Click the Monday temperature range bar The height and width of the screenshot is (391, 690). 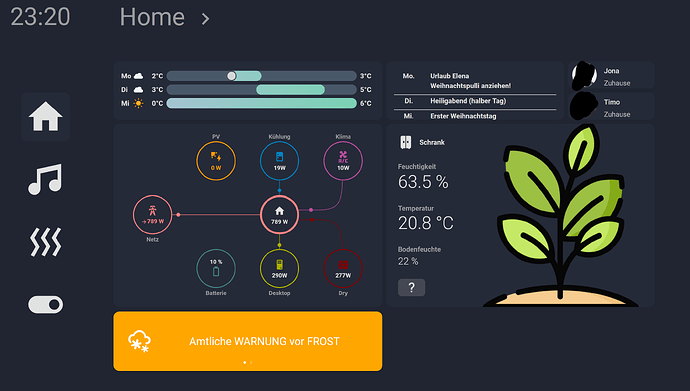261,76
